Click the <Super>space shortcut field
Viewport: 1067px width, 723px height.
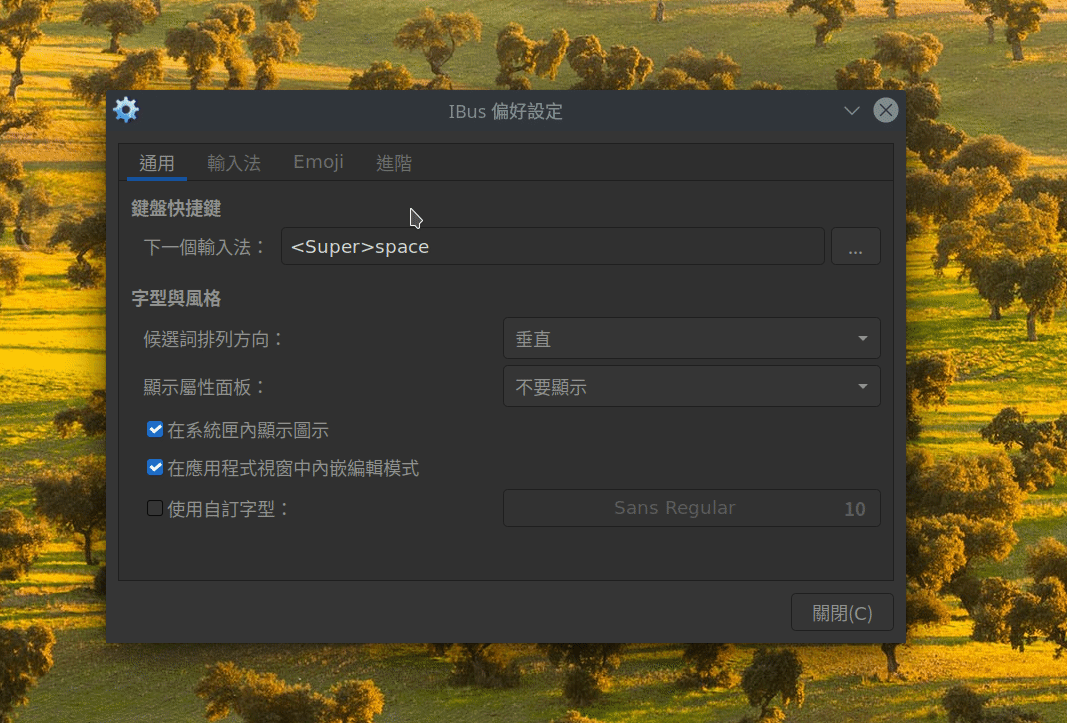pyautogui.click(x=553, y=246)
